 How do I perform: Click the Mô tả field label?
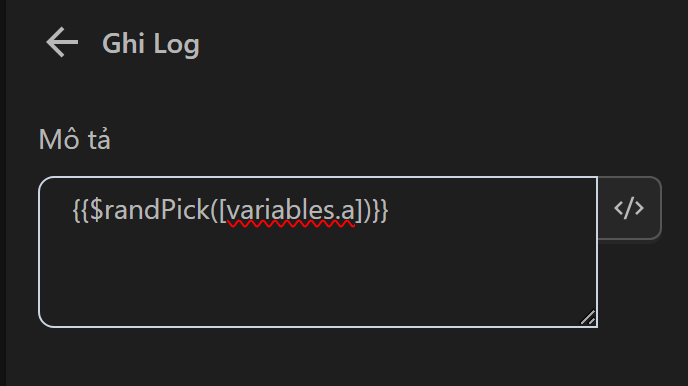(x=75, y=139)
